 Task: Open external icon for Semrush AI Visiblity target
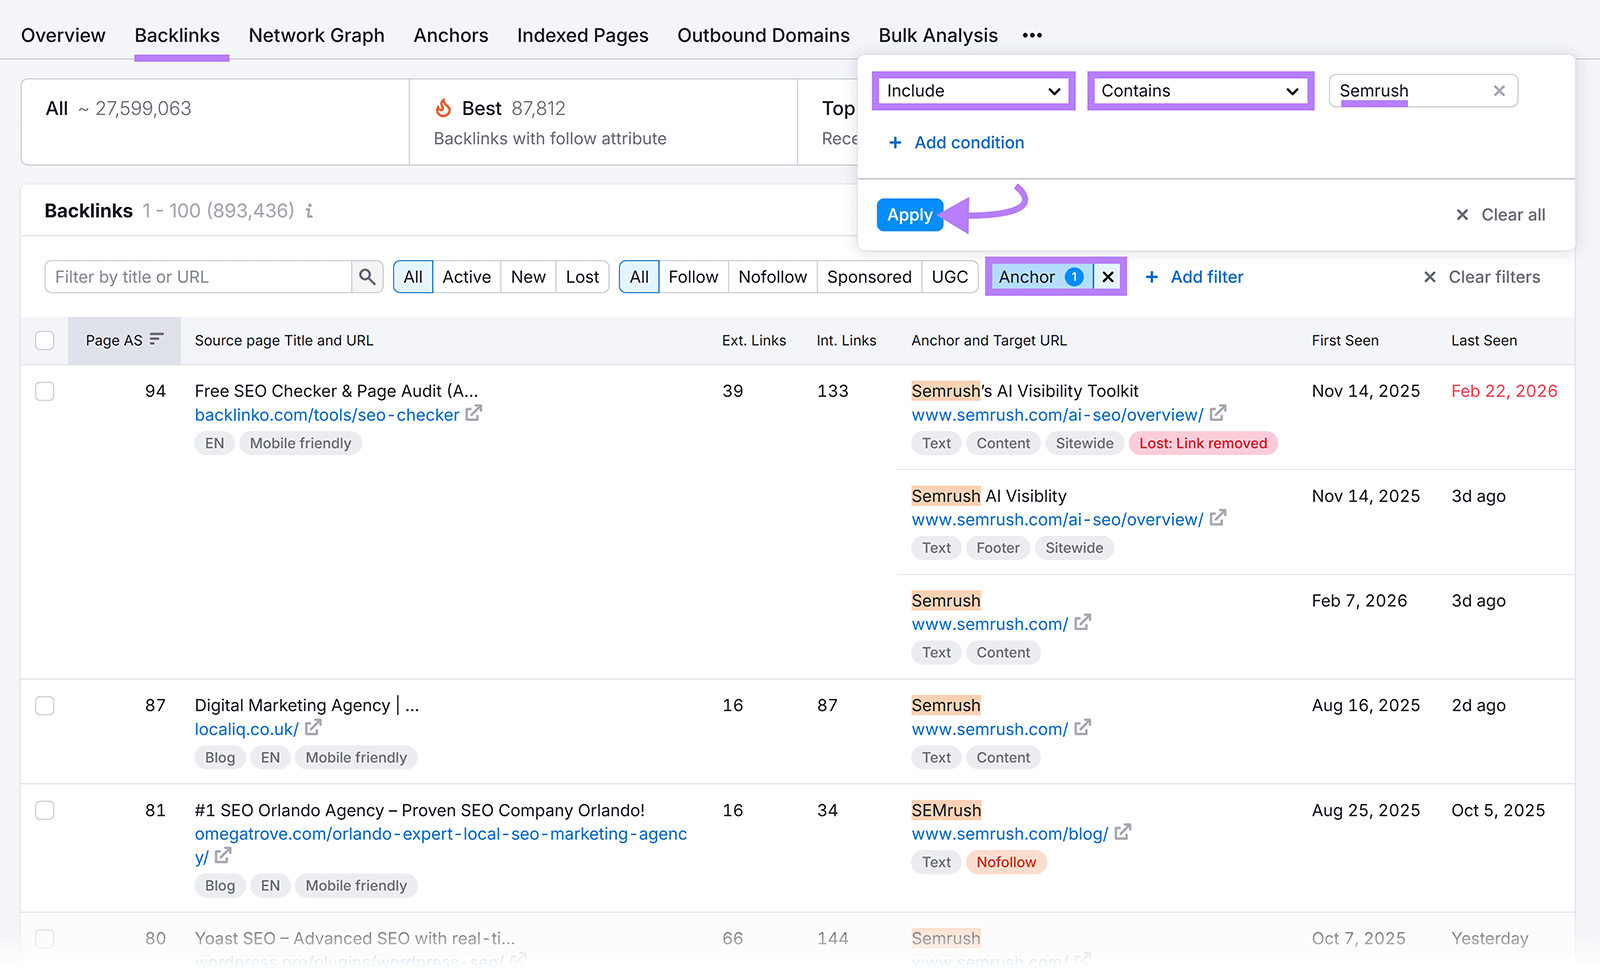1218,518
